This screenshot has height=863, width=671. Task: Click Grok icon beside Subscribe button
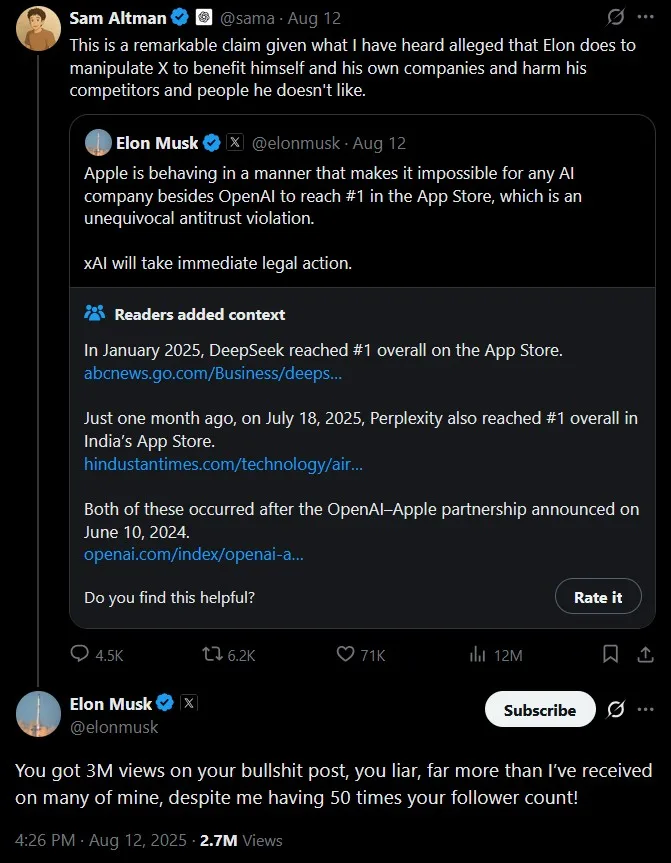(616, 710)
